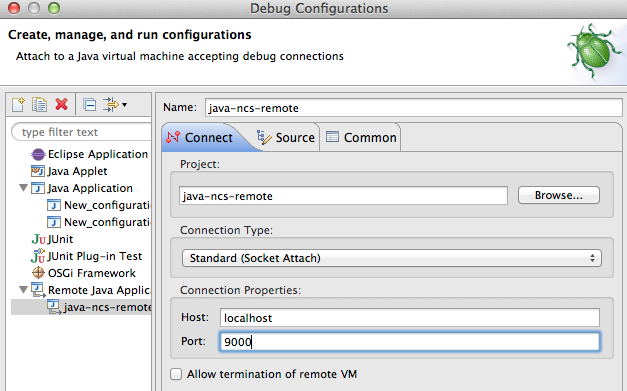Click the New launch configuration icon

(18, 105)
